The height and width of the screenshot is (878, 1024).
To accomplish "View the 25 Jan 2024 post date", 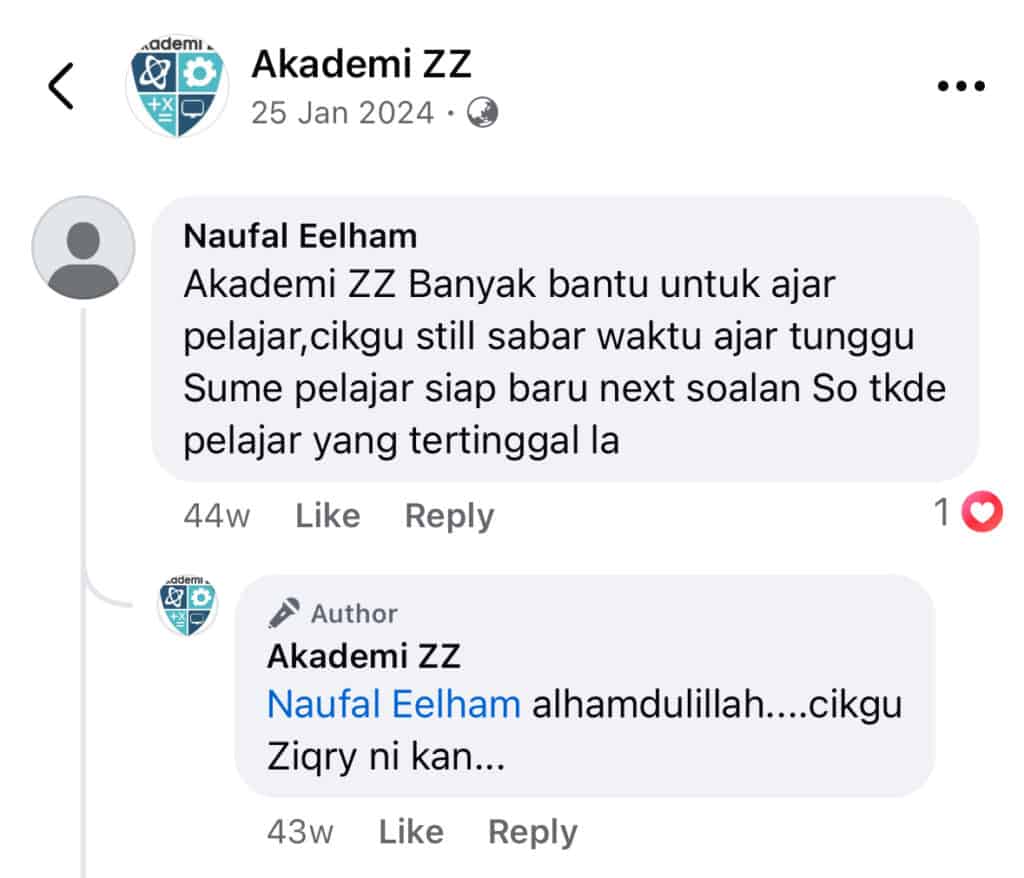I will (342, 113).
